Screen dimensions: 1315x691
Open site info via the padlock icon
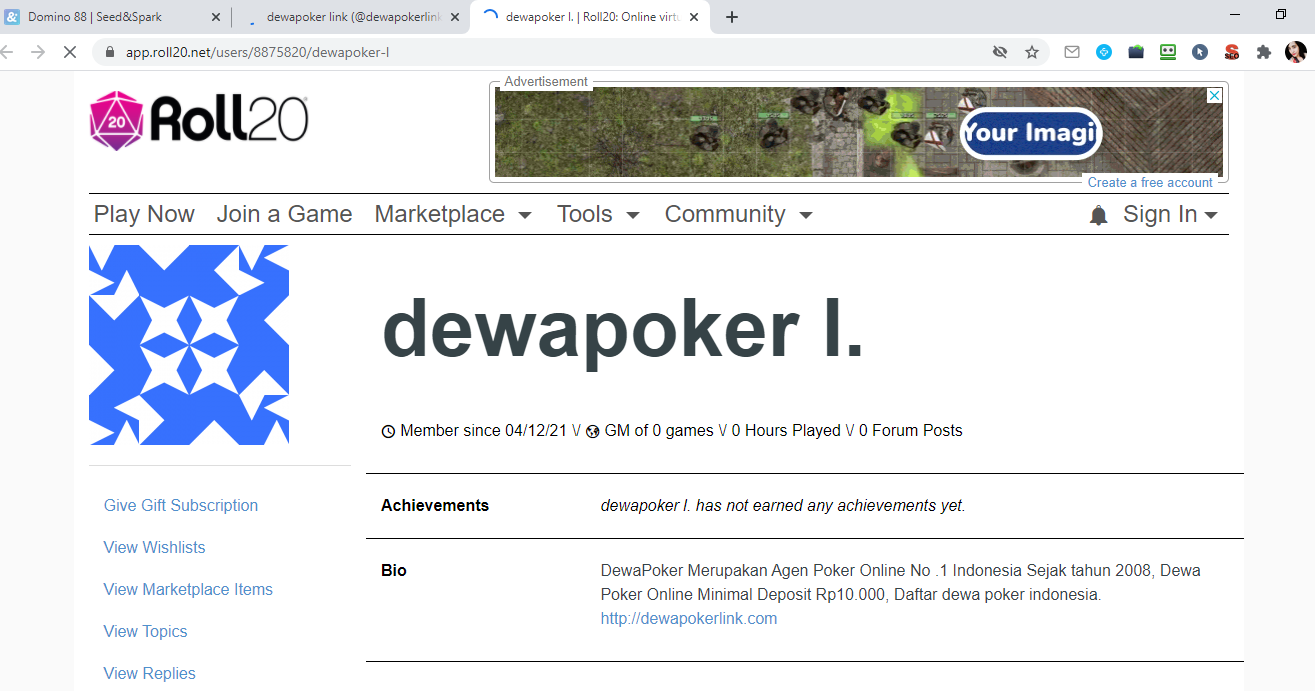click(110, 51)
